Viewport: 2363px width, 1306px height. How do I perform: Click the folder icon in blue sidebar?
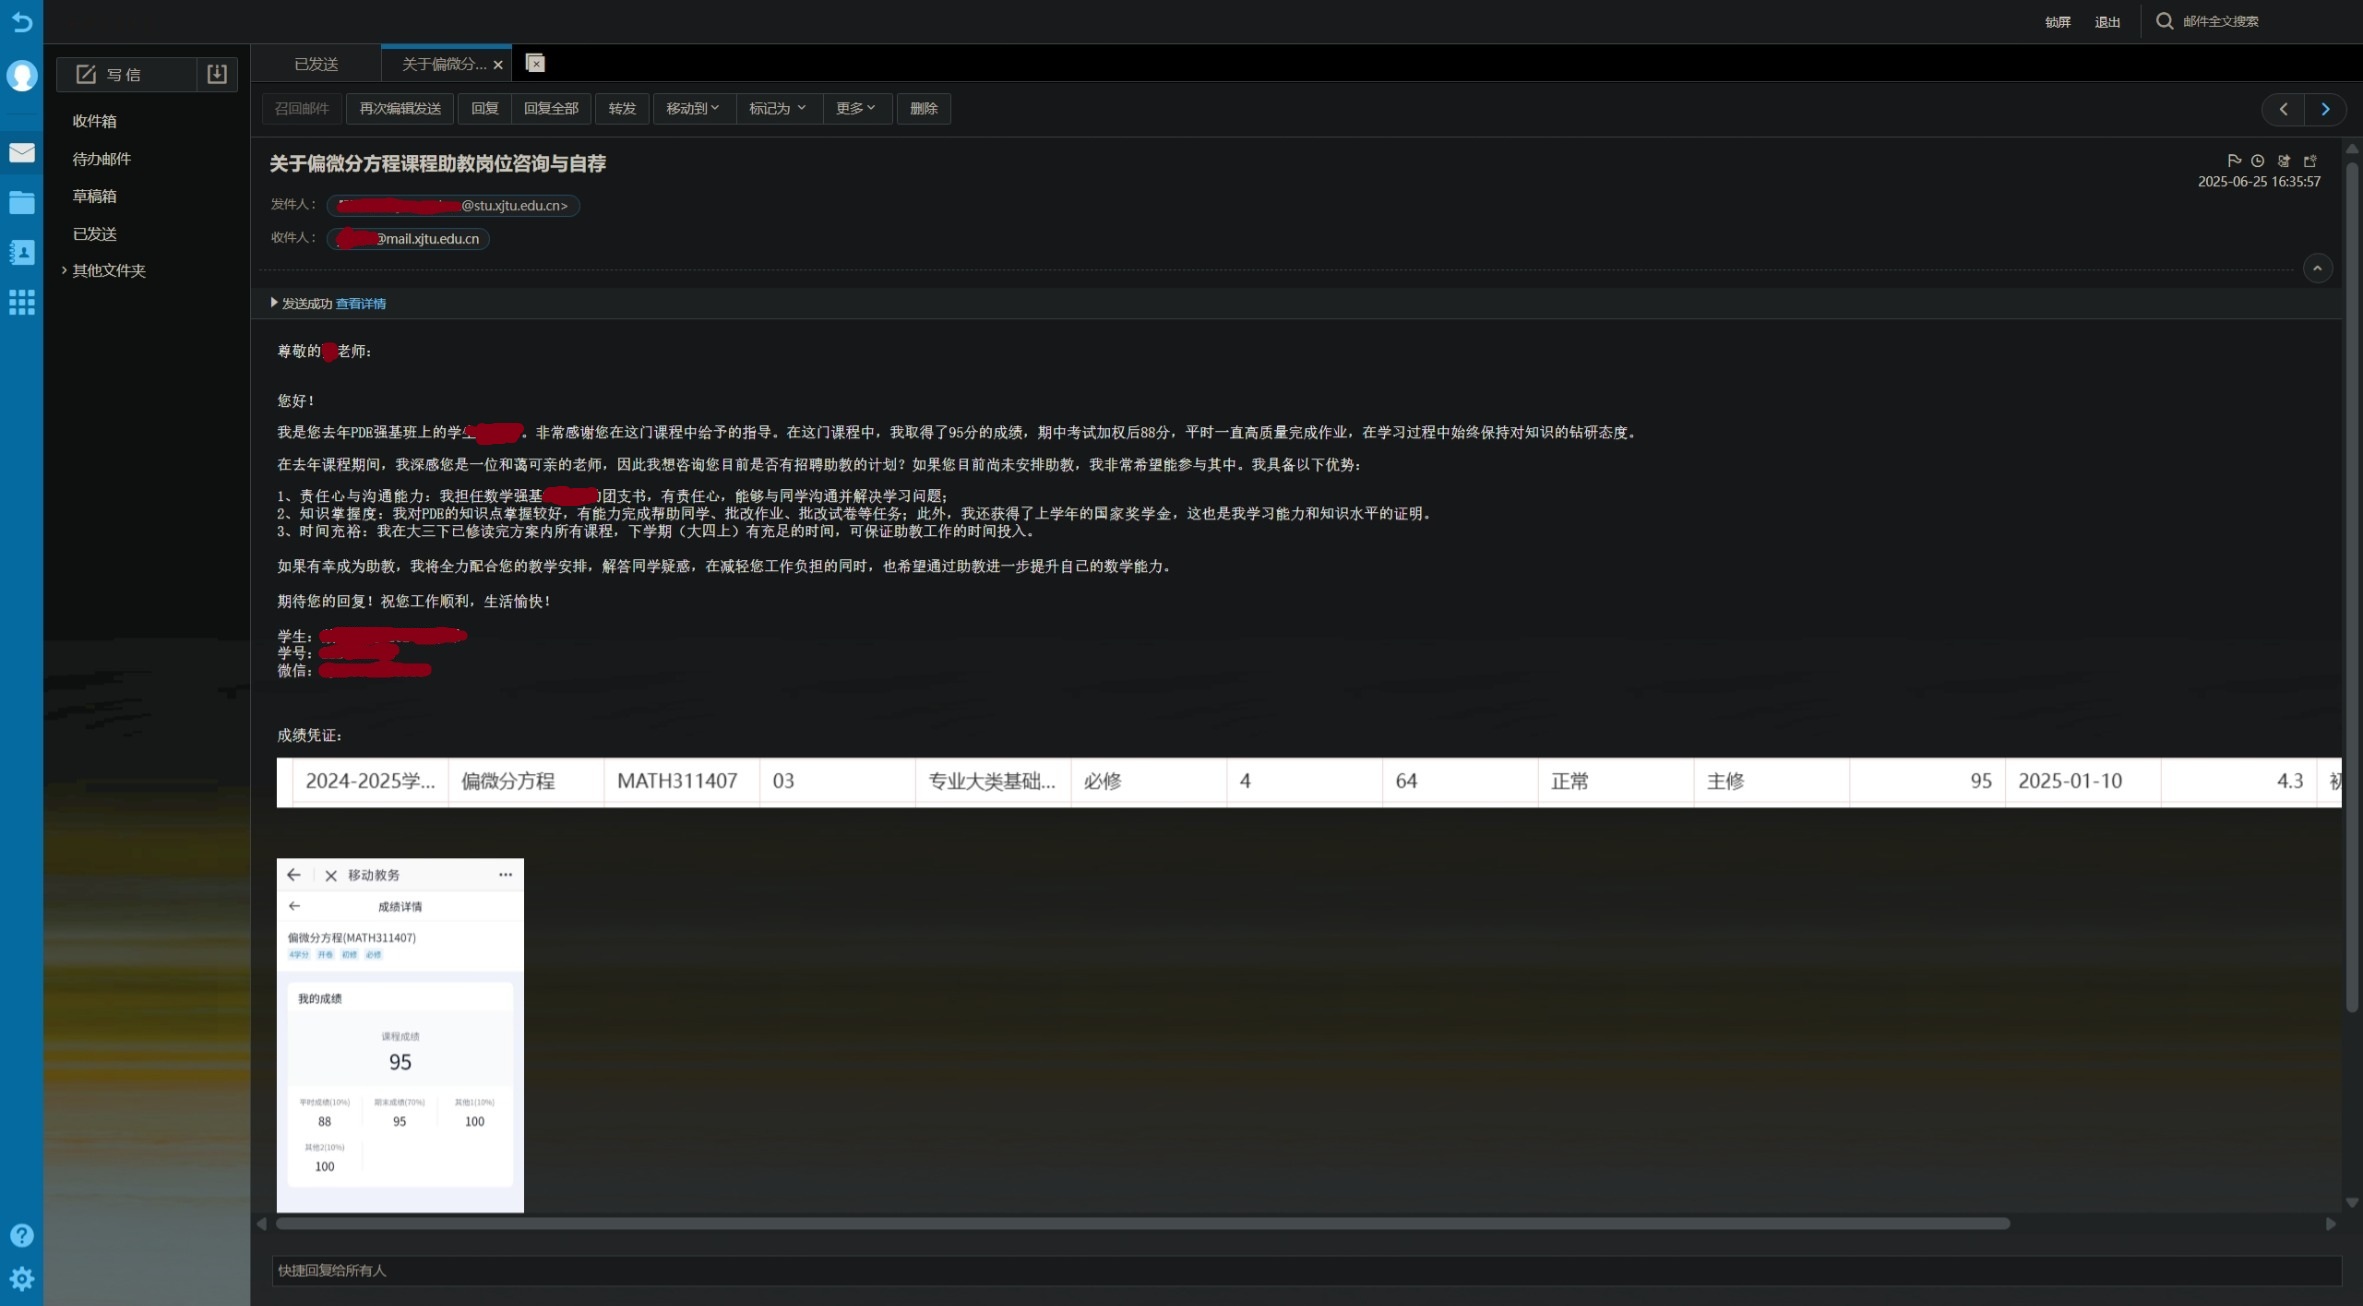click(x=21, y=202)
